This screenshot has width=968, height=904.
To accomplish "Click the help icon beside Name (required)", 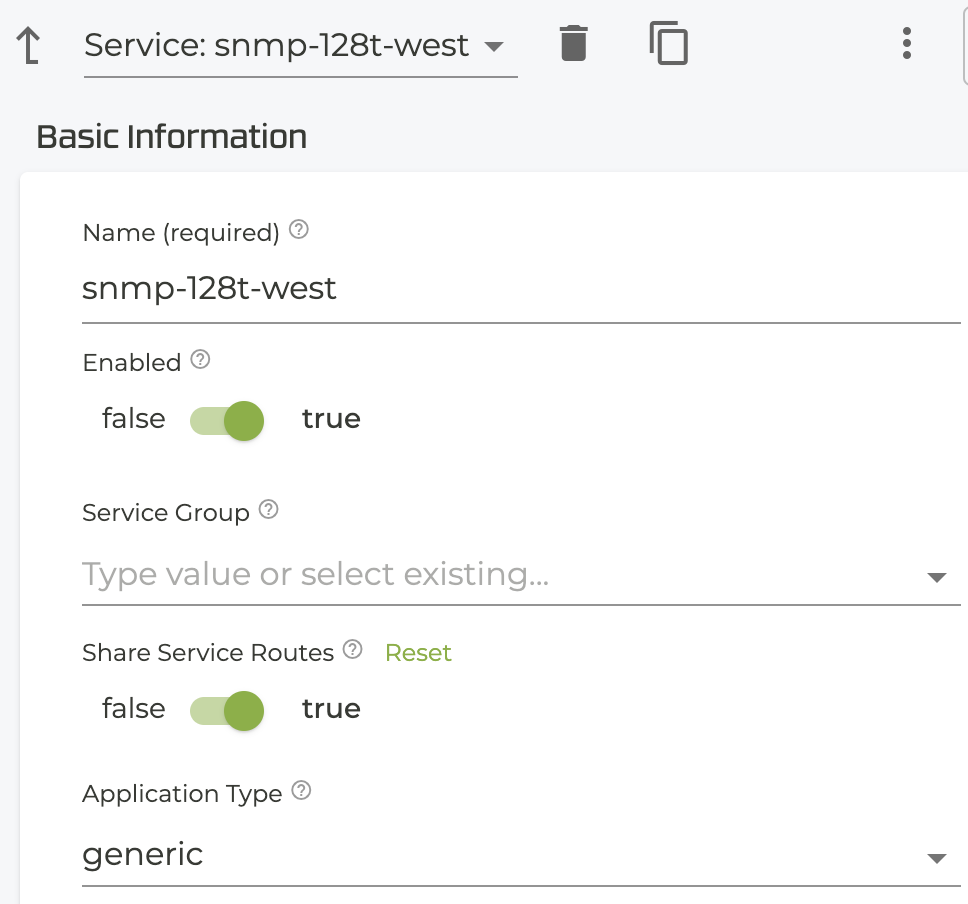I will pyautogui.click(x=298, y=231).
